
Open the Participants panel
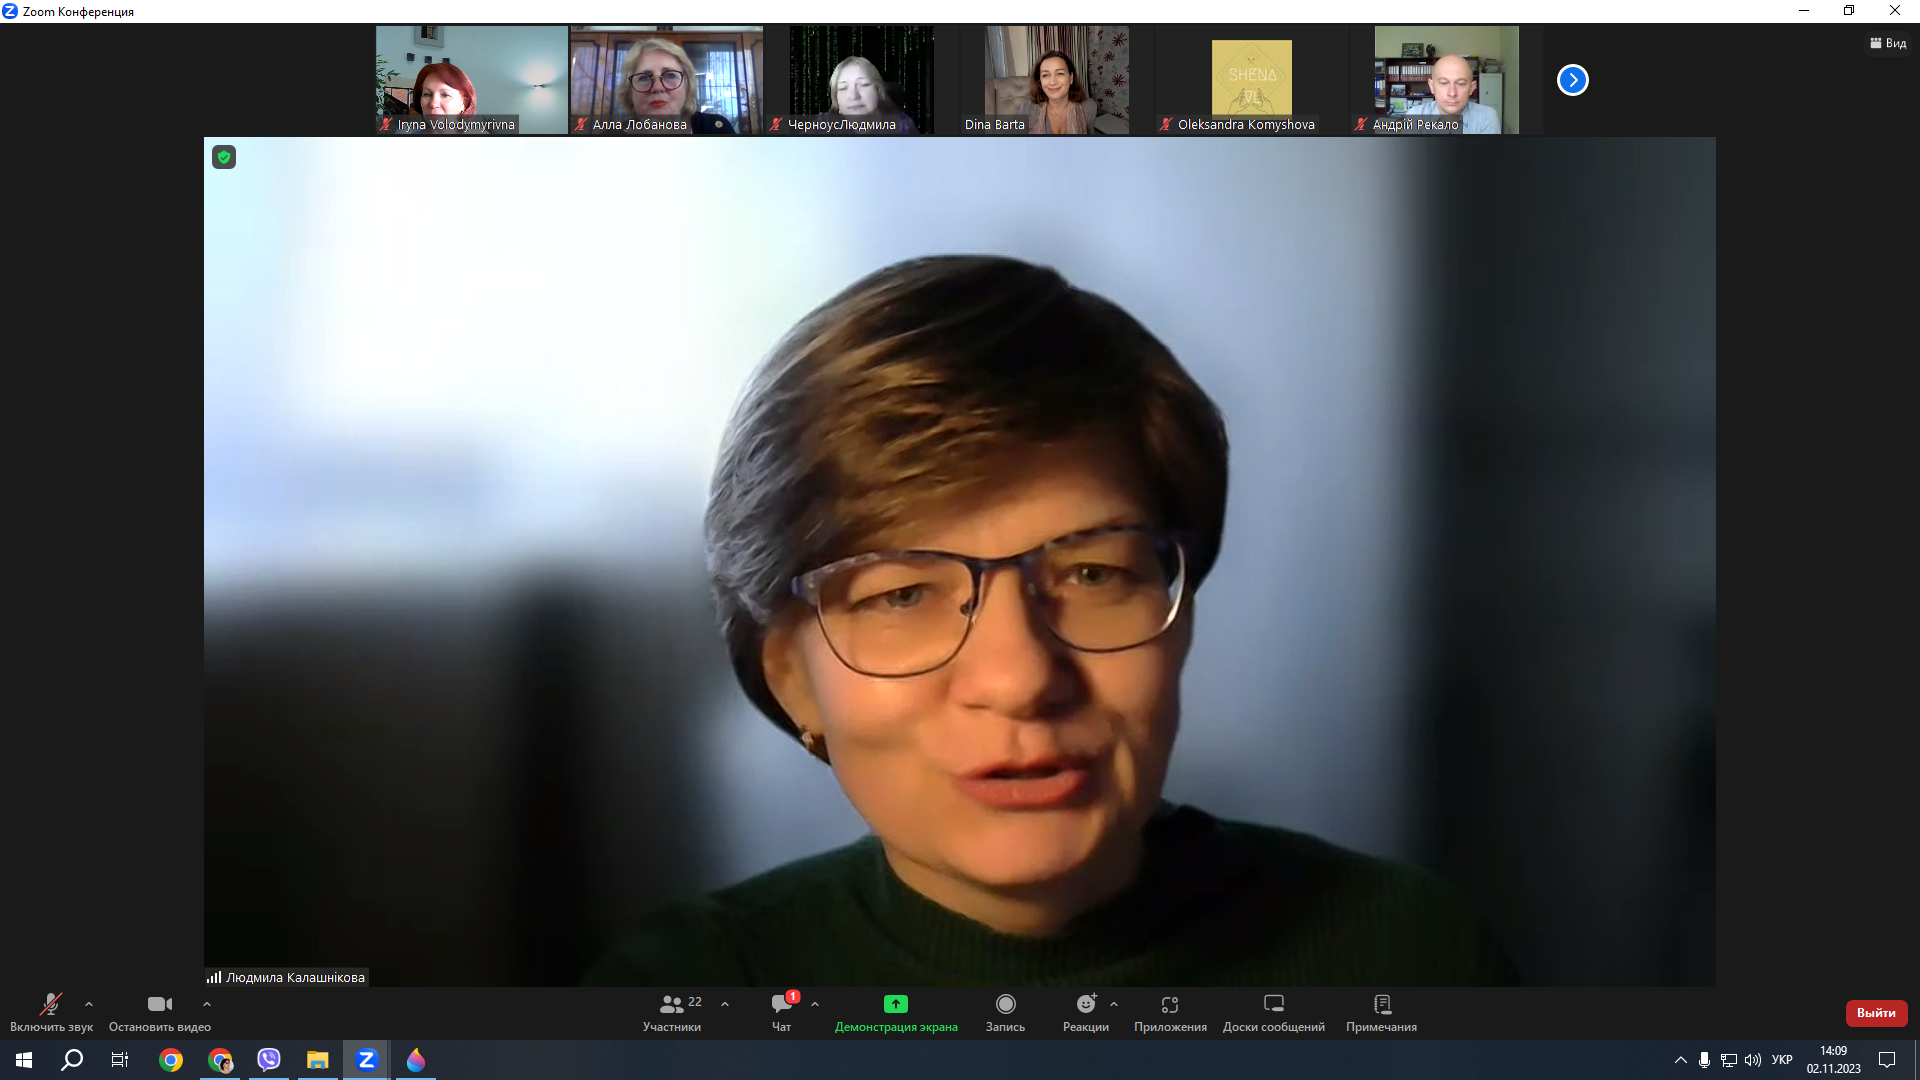672,1004
